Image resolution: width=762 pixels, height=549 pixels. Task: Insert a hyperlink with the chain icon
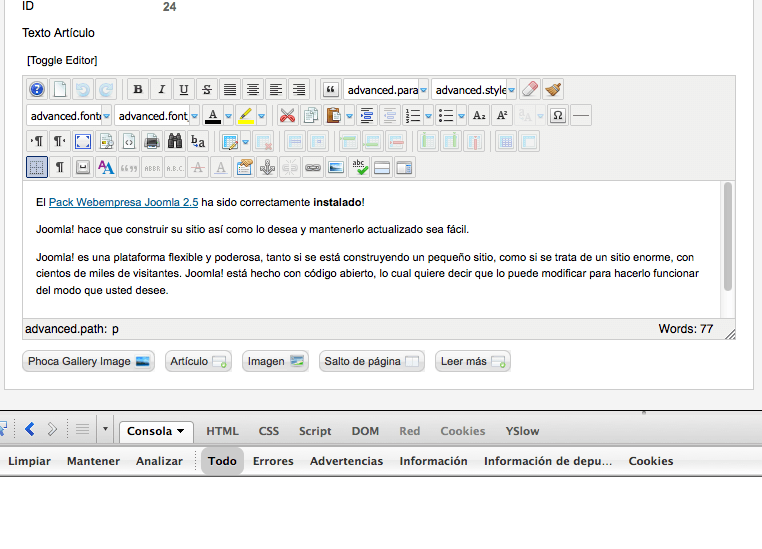pyautogui.click(x=312, y=168)
